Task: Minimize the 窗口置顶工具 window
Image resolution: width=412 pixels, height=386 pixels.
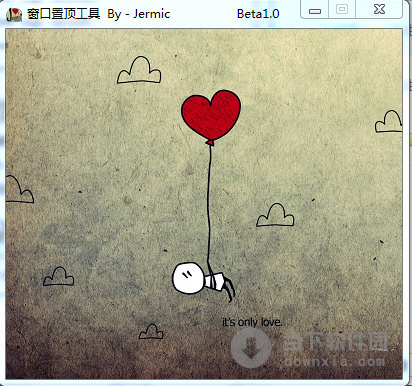Action: click(x=315, y=9)
